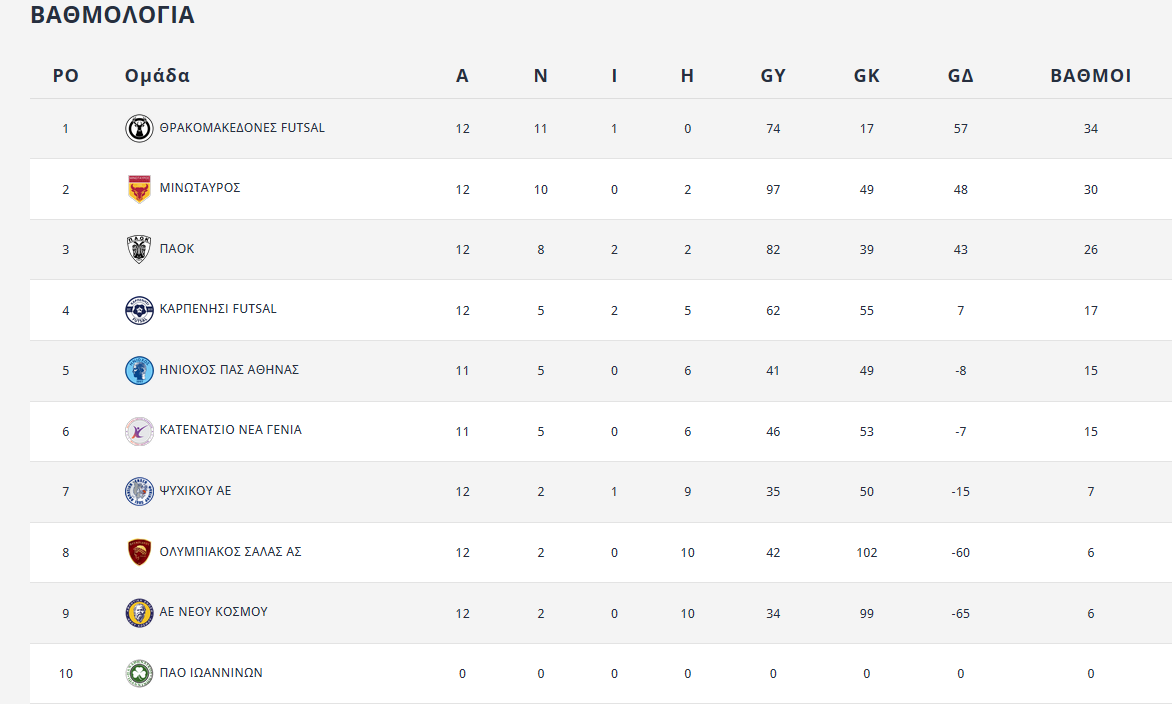Click the ΚΑΡΠΕΝΗΣΙ FUTSAL round logo
Viewport: 1172px width, 704px height.
[x=139, y=310]
